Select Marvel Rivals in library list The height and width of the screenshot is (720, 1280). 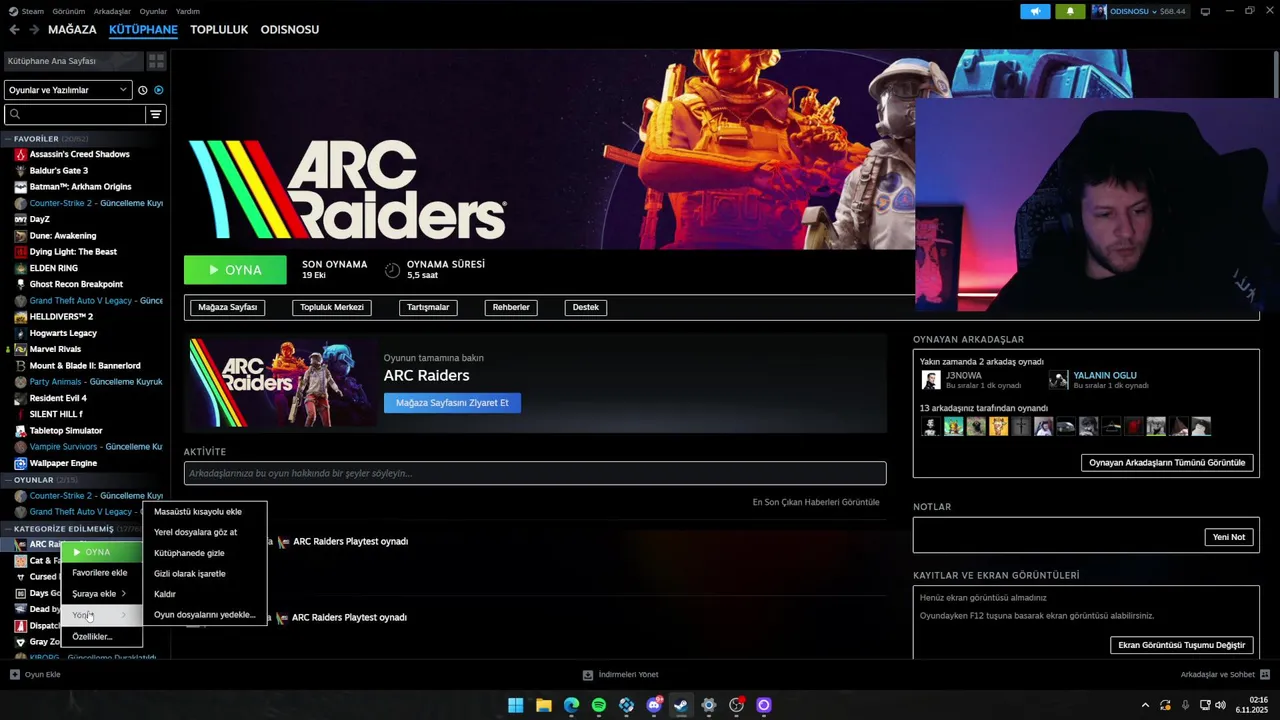(x=55, y=349)
